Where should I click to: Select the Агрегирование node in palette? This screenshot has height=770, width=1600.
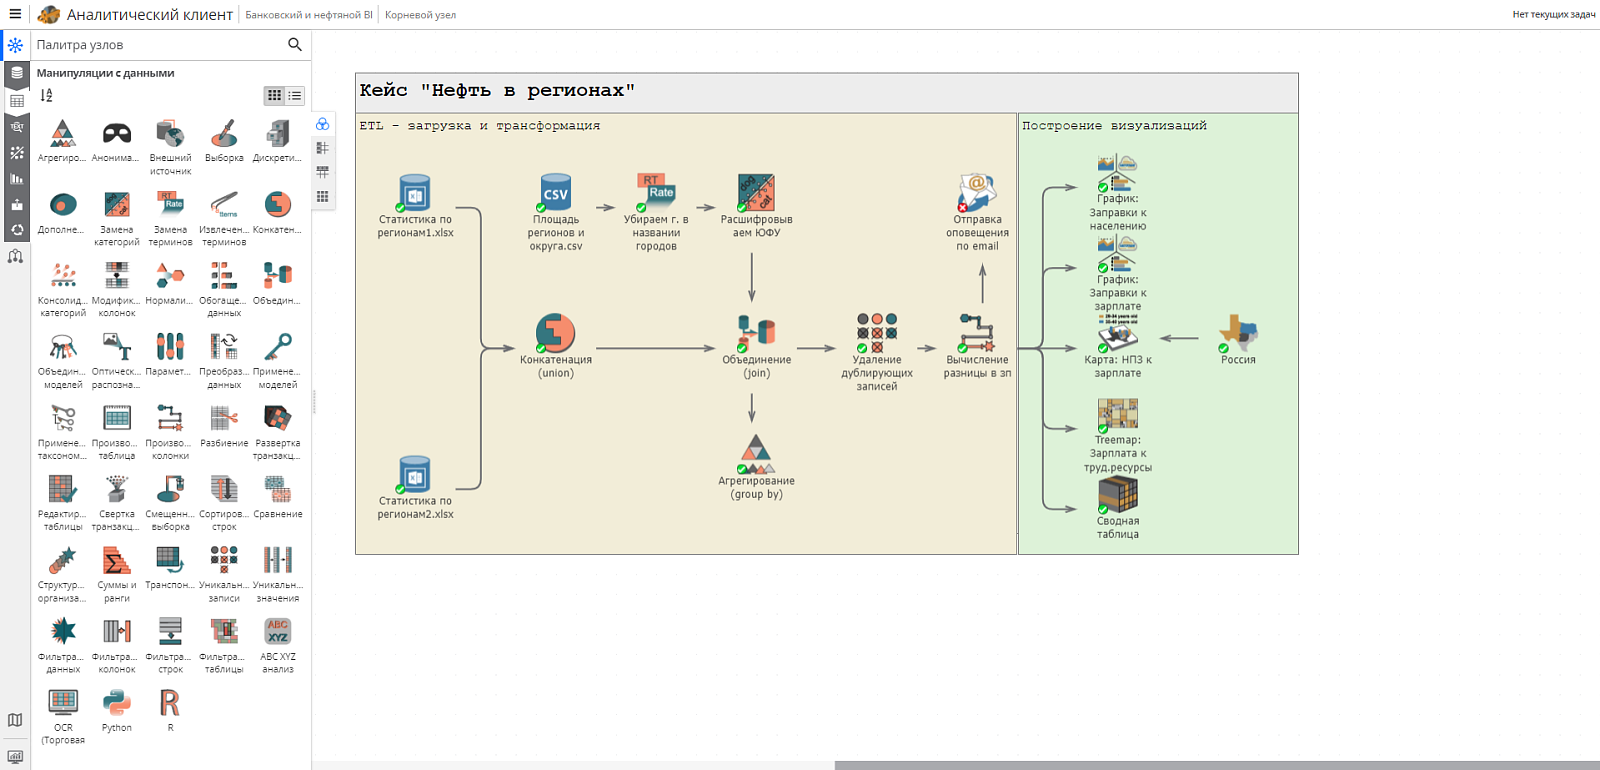[63, 134]
